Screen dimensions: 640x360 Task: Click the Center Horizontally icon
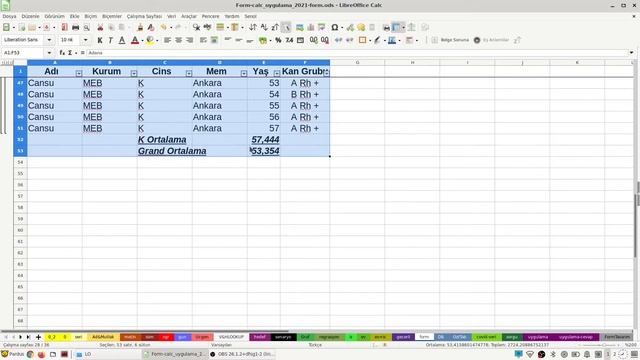[178, 40]
